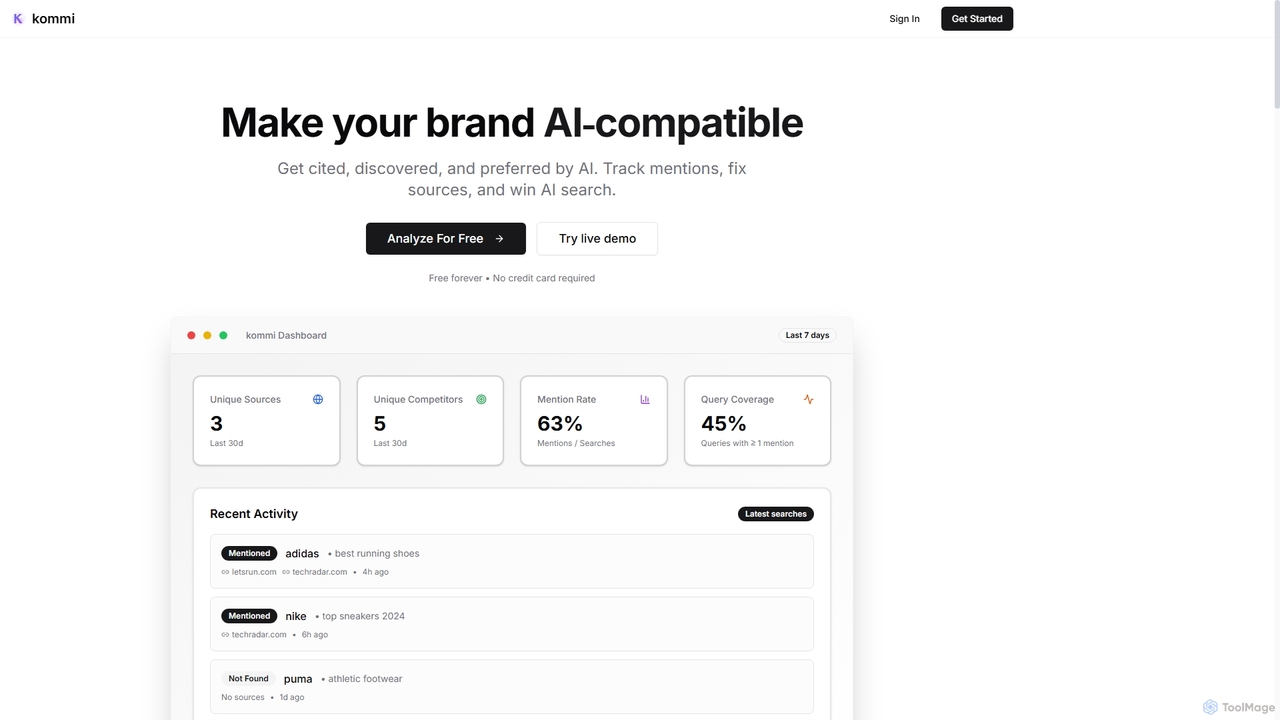Click the Not Found tag on puma row
1280x720 pixels.
(x=248, y=678)
